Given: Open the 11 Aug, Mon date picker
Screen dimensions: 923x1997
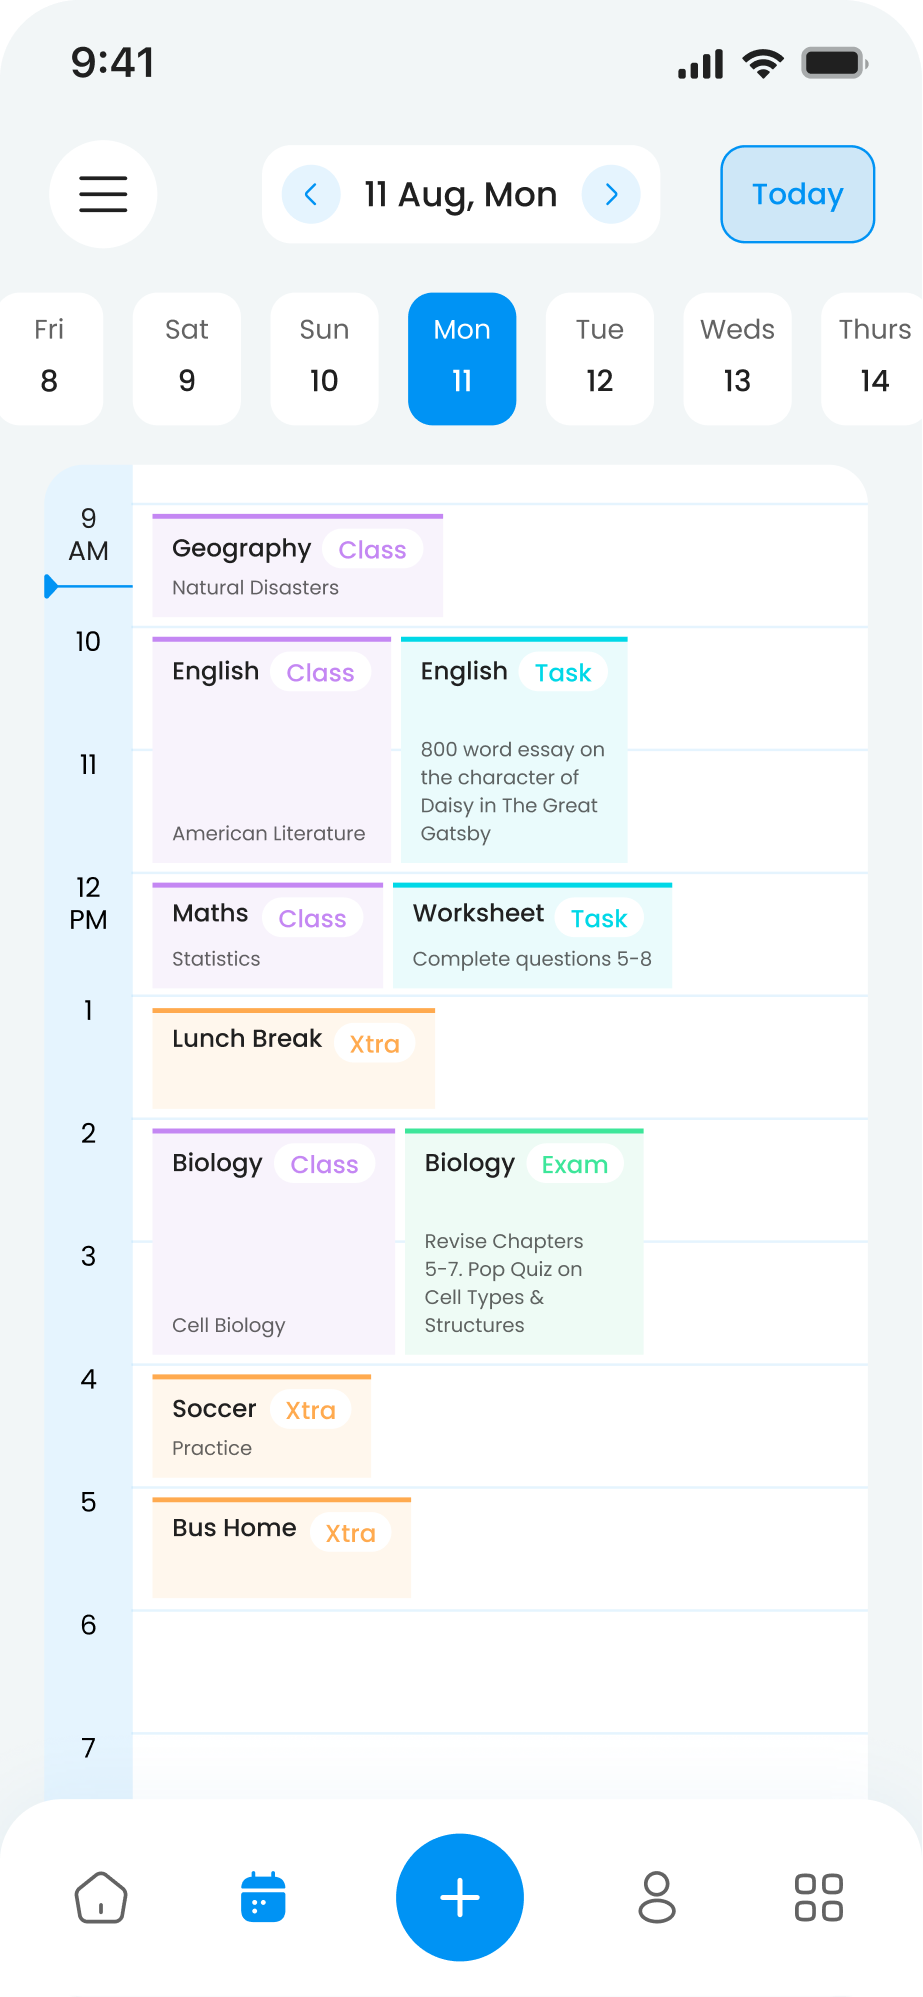Looking at the screenshot, I should pyautogui.click(x=460, y=194).
